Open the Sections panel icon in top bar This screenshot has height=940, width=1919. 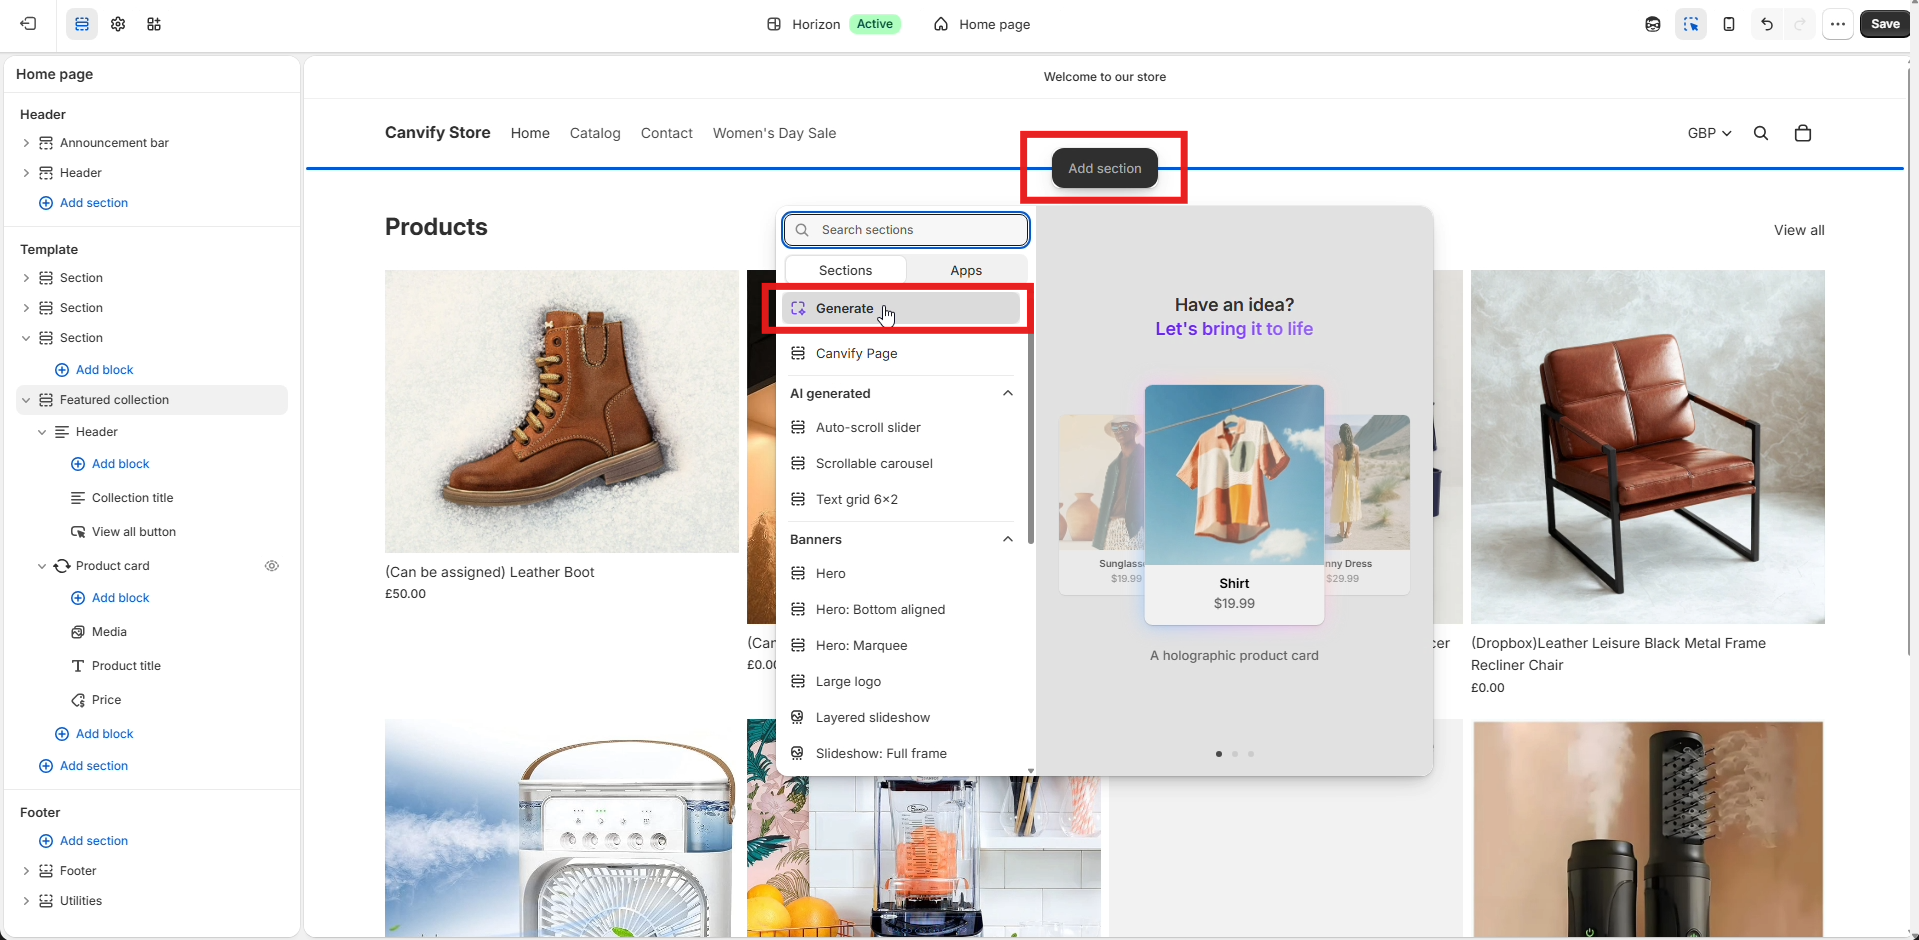82,24
